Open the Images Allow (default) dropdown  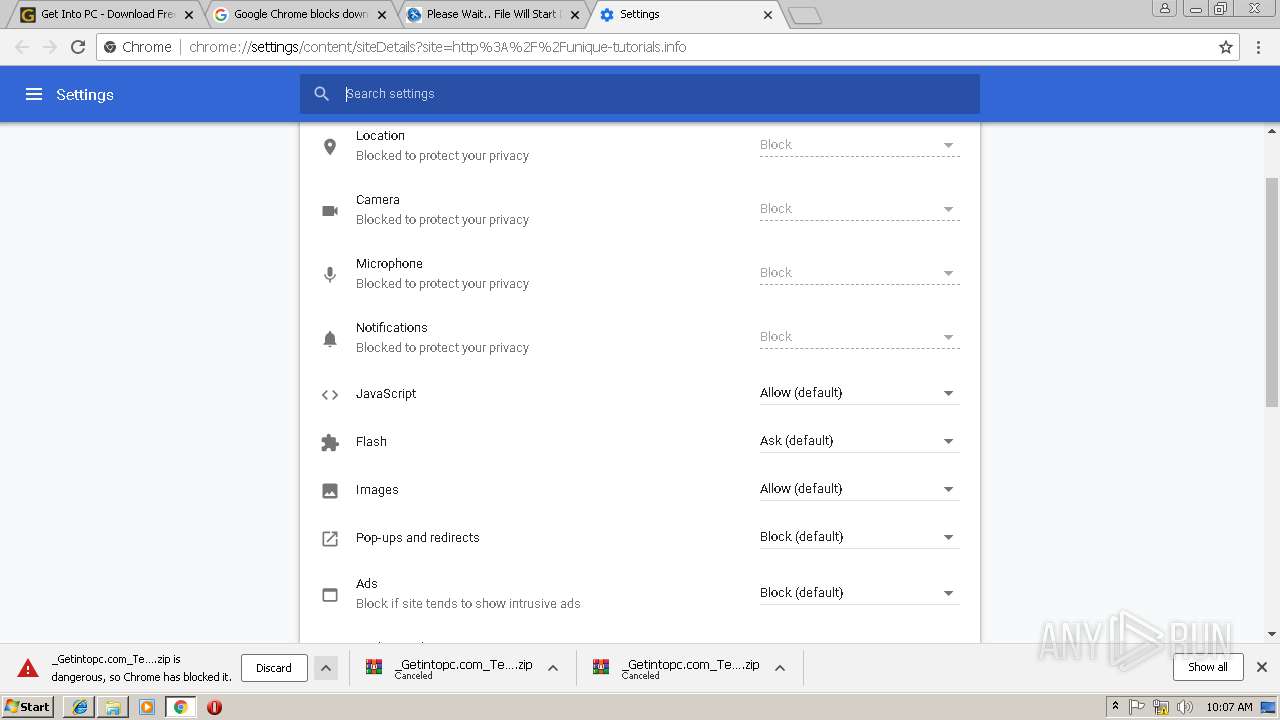tap(860, 489)
